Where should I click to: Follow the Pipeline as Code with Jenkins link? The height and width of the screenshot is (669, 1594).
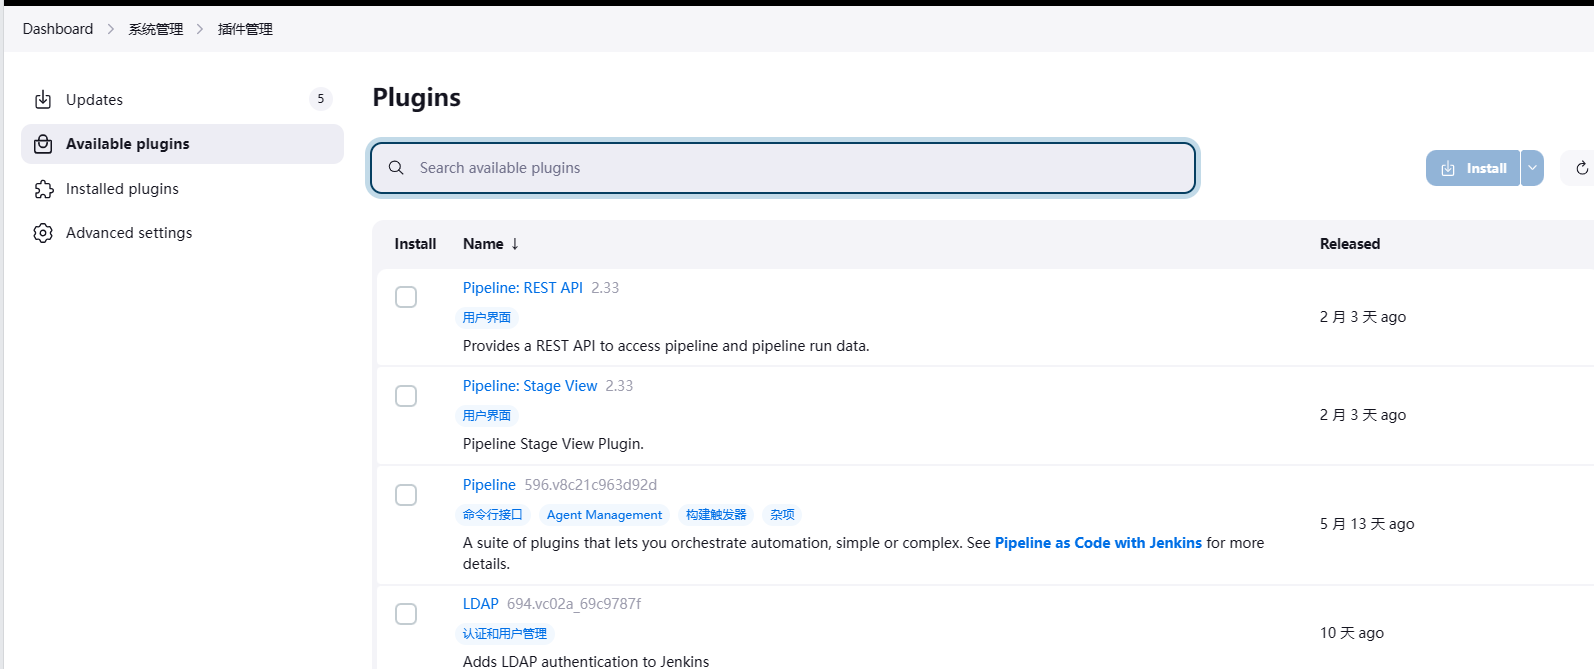click(1098, 543)
